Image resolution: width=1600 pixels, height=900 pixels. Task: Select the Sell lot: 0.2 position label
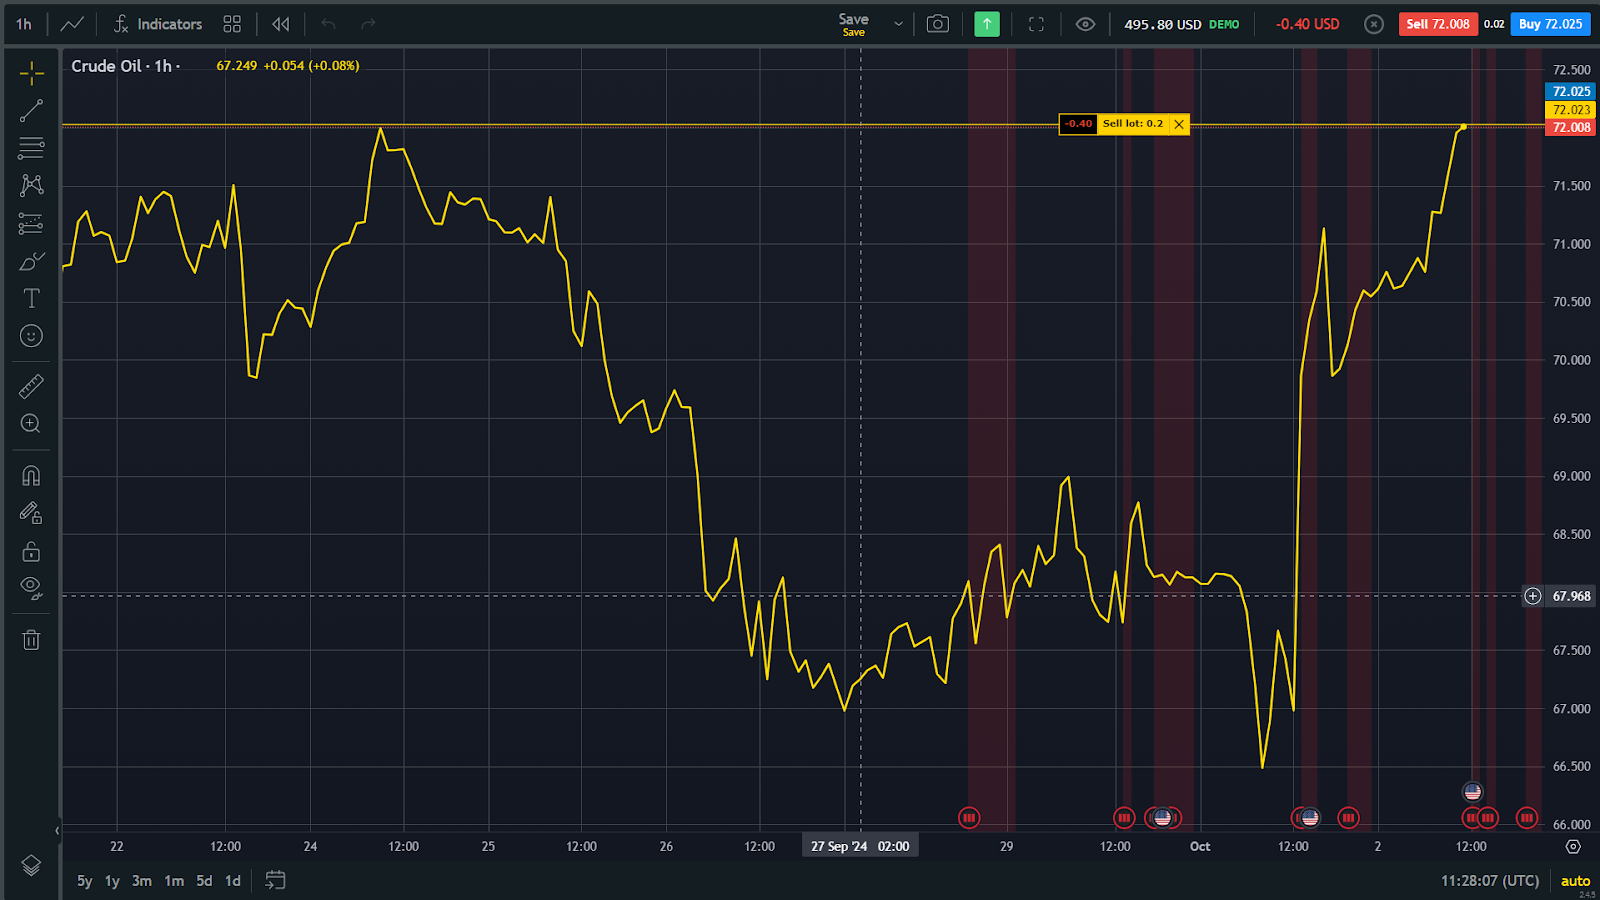pyautogui.click(x=1133, y=124)
